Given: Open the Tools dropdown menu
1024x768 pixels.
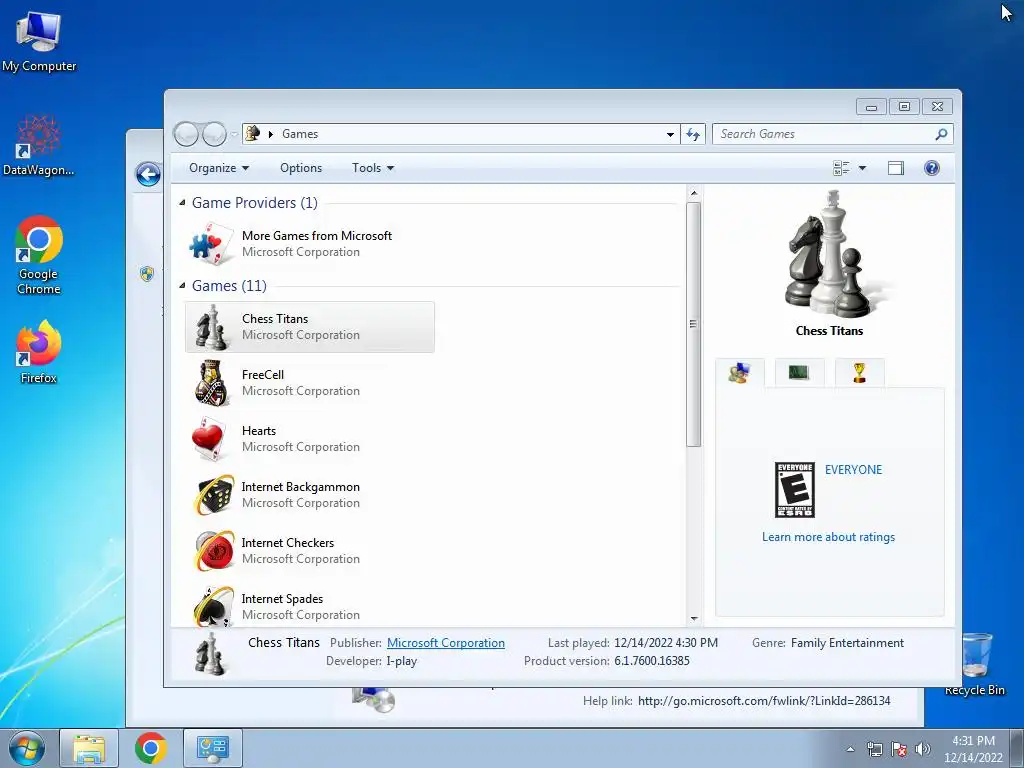Looking at the screenshot, I should [x=373, y=168].
